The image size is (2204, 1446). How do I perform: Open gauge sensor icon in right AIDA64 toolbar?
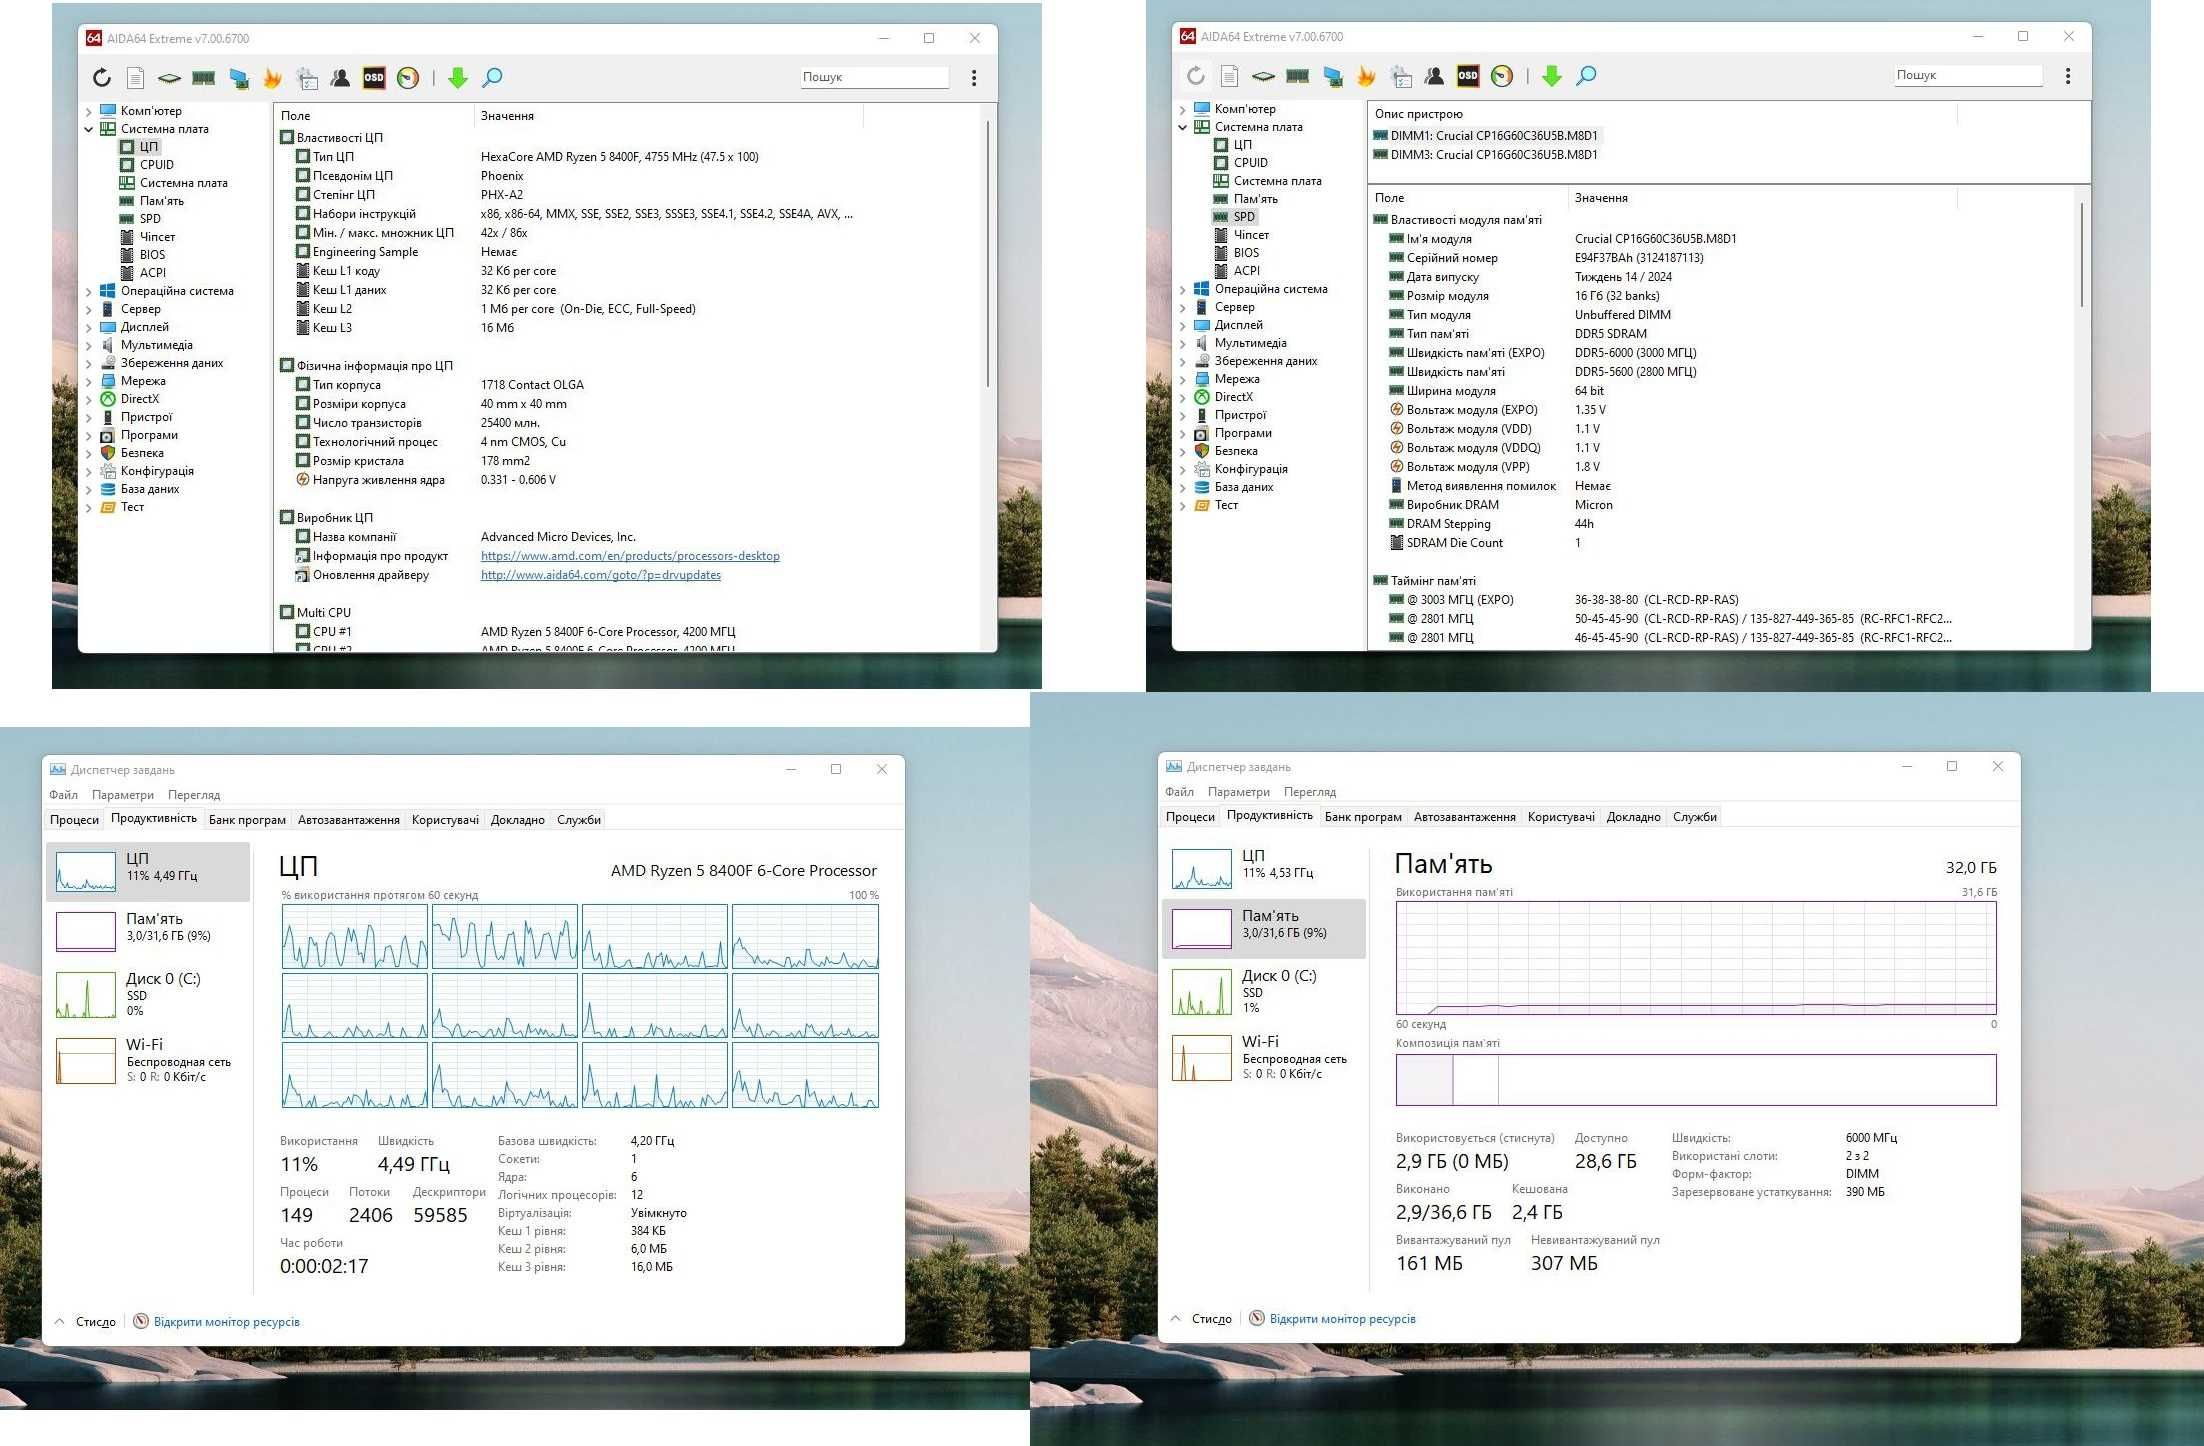(x=1502, y=76)
